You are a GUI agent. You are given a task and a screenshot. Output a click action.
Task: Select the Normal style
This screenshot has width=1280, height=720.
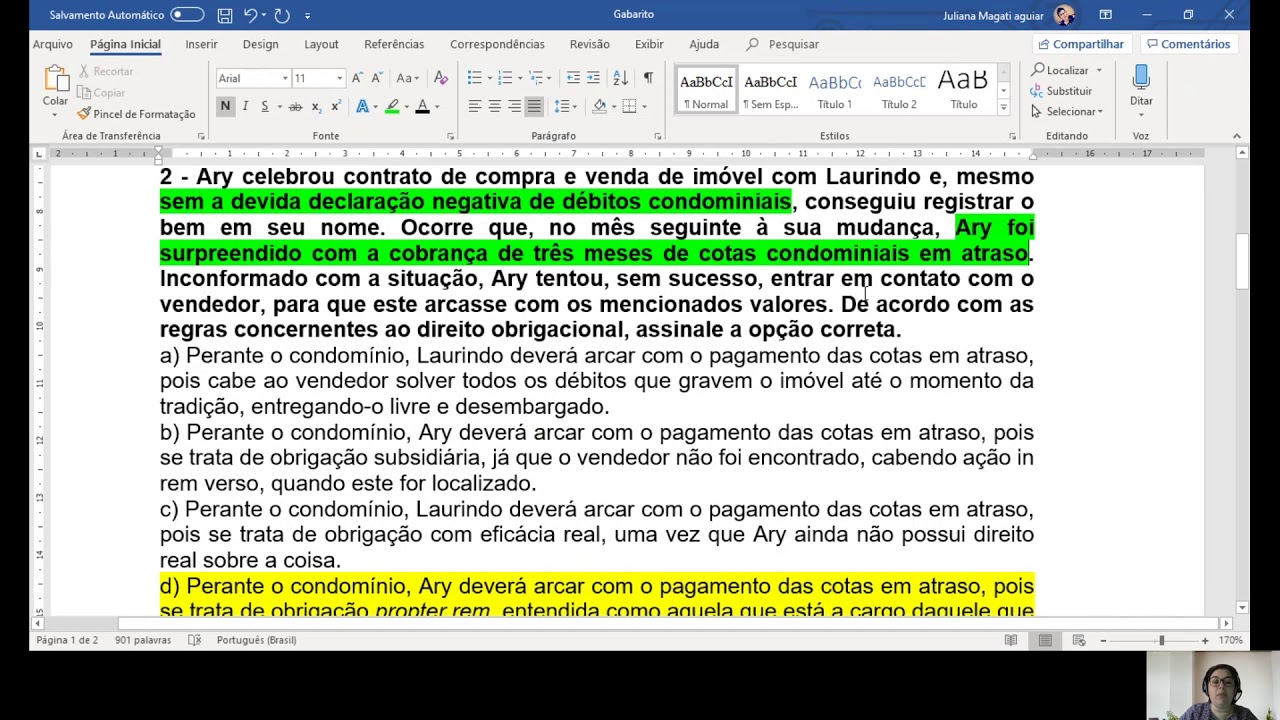tap(706, 90)
